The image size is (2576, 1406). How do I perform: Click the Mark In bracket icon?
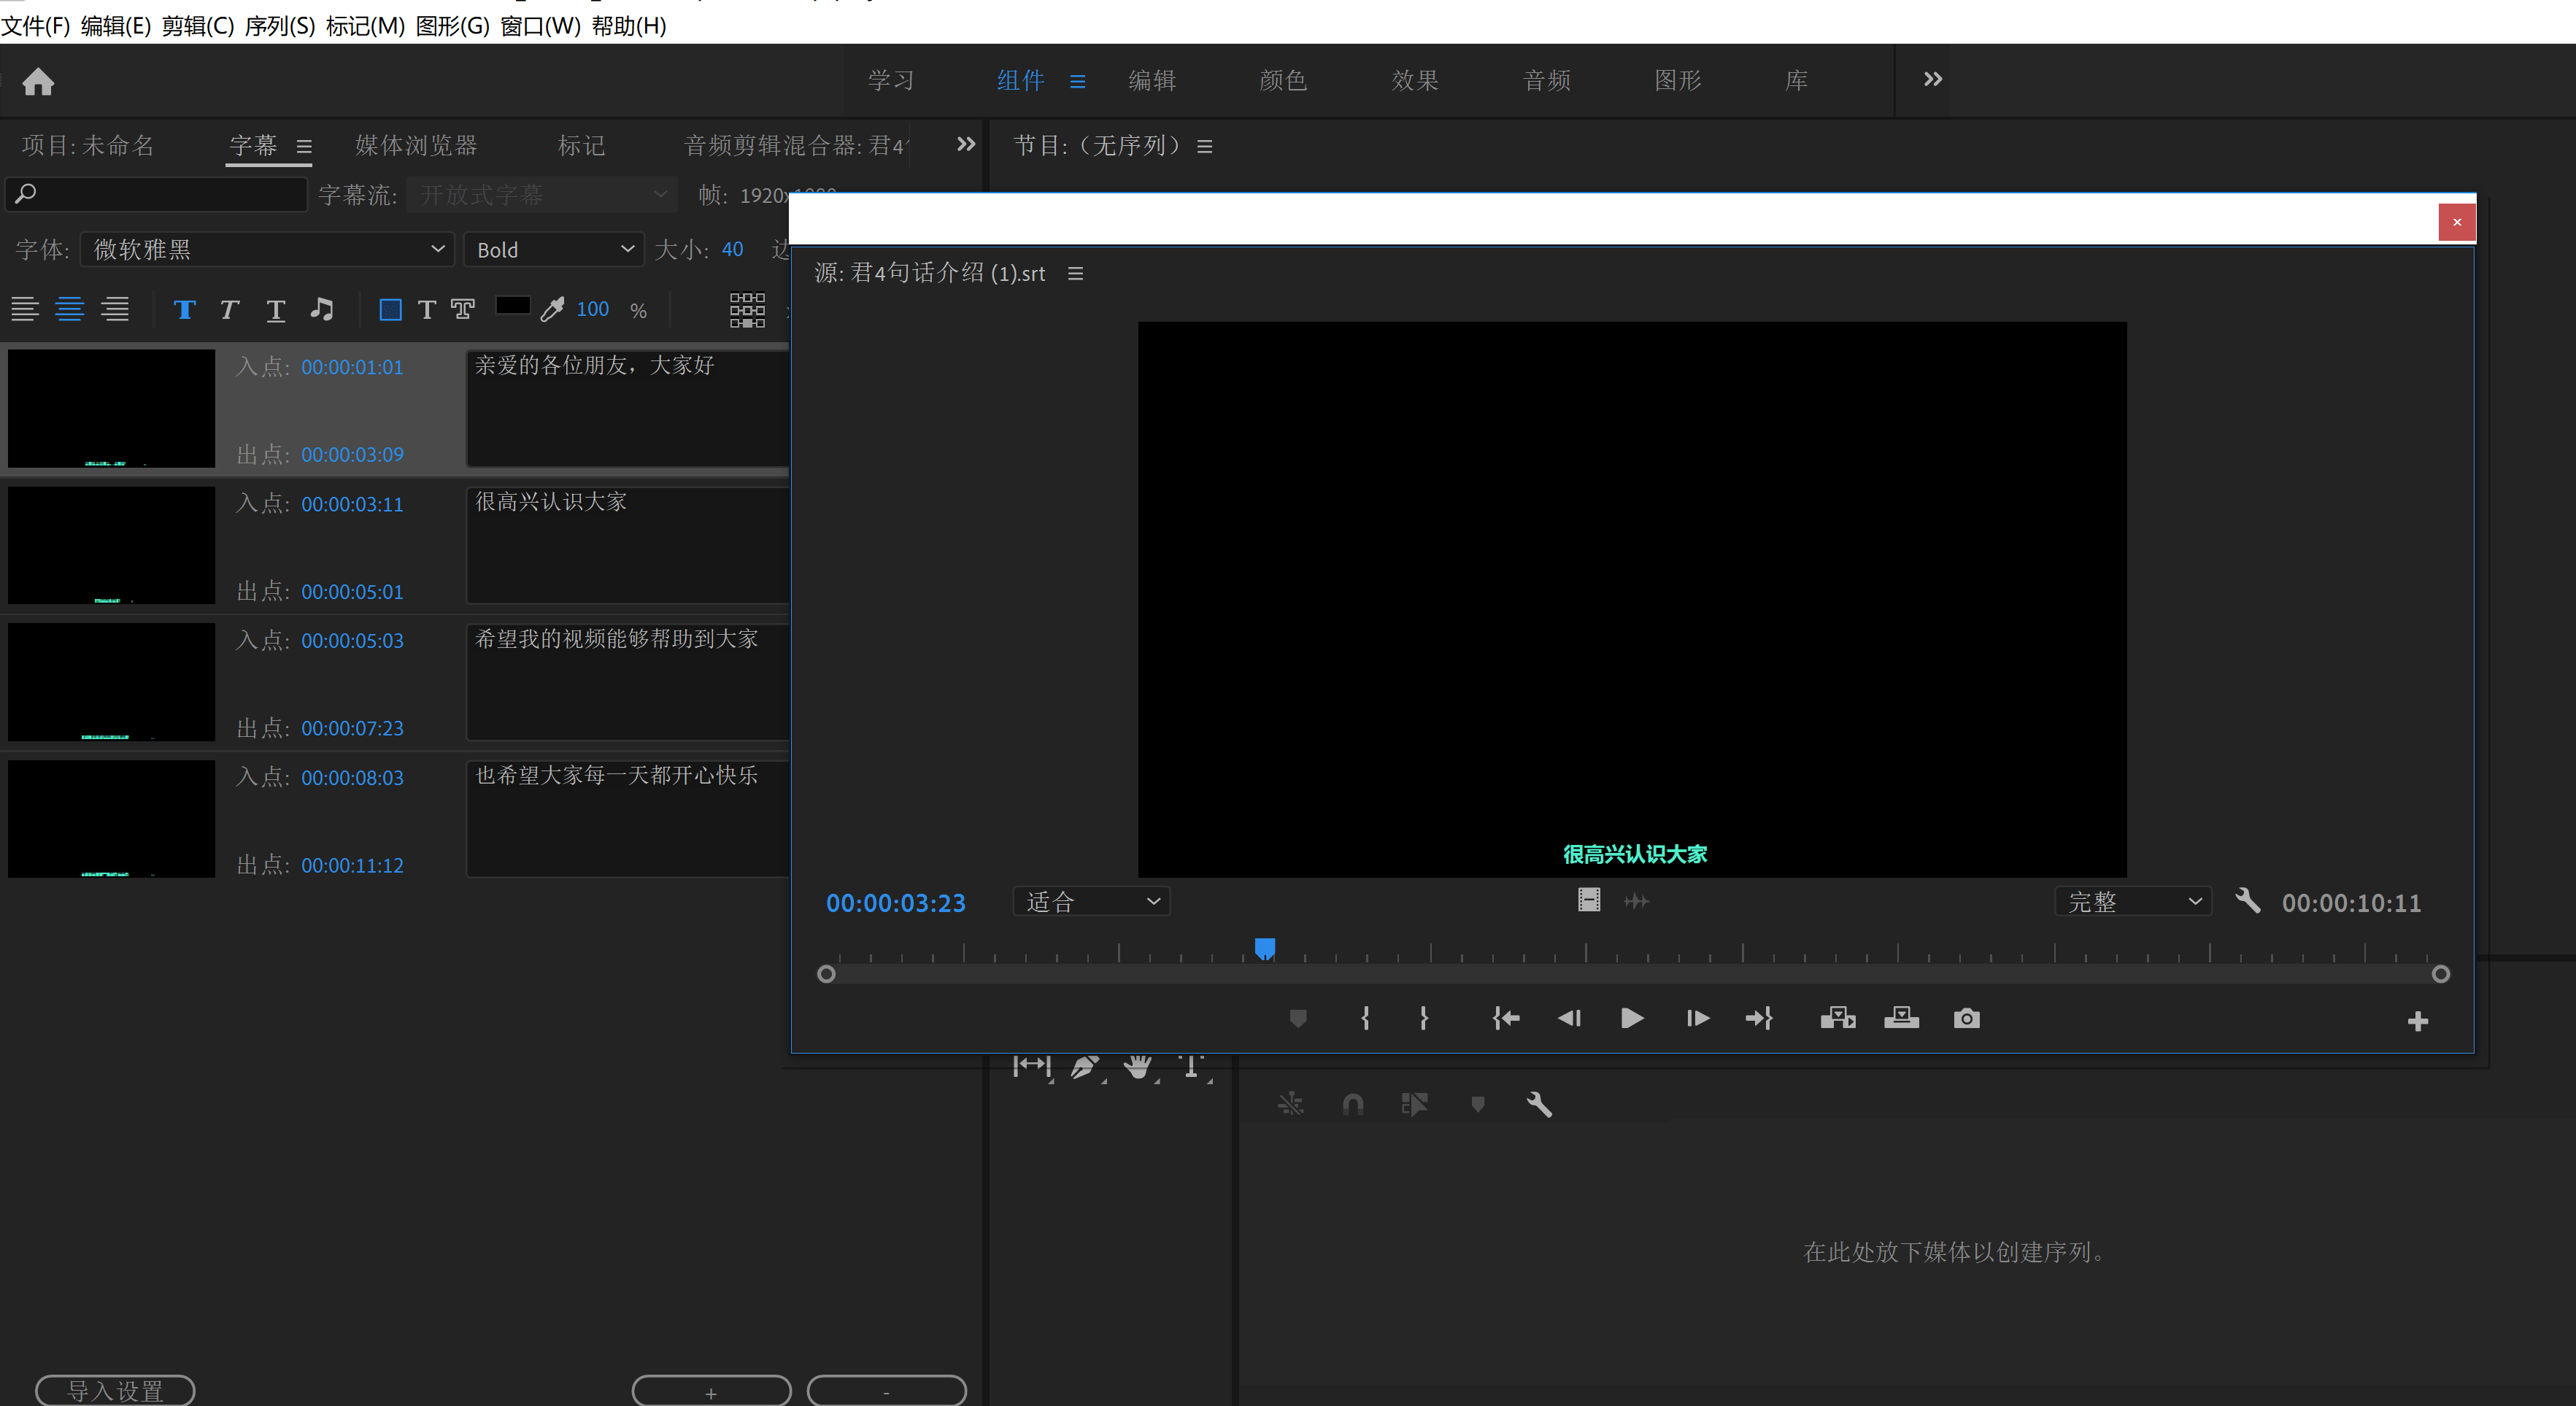pos(1365,1018)
